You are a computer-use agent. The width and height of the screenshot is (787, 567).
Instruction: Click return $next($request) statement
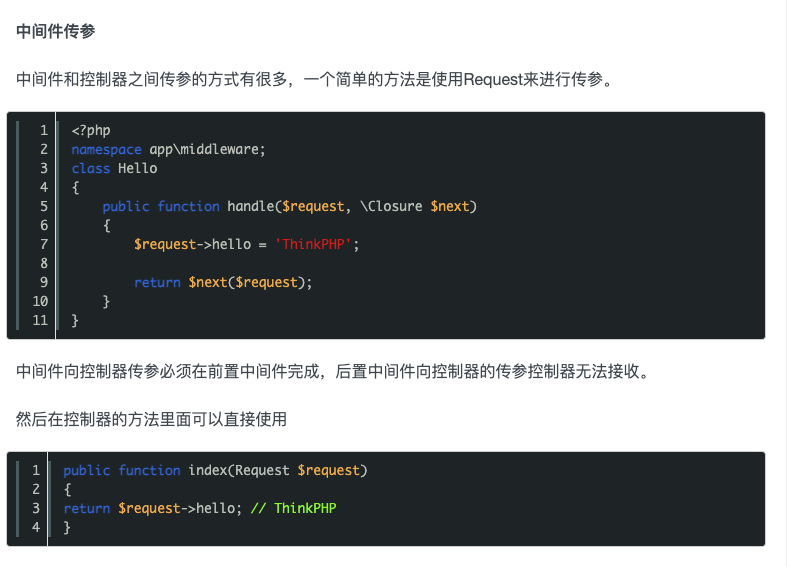point(223,282)
